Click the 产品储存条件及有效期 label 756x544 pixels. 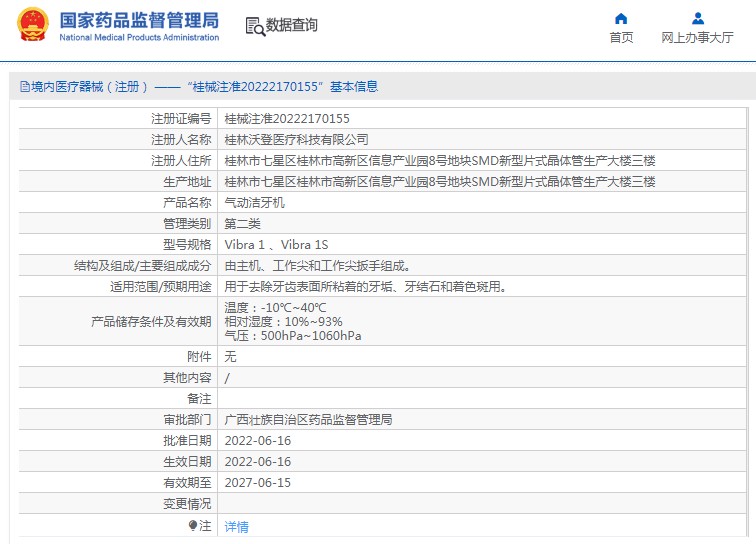pyautogui.click(x=151, y=322)
